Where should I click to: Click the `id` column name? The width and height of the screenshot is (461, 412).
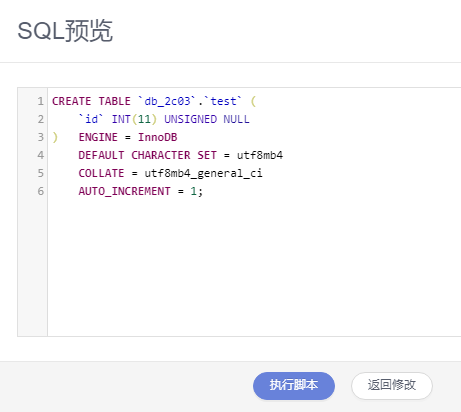tap(91, 119)
